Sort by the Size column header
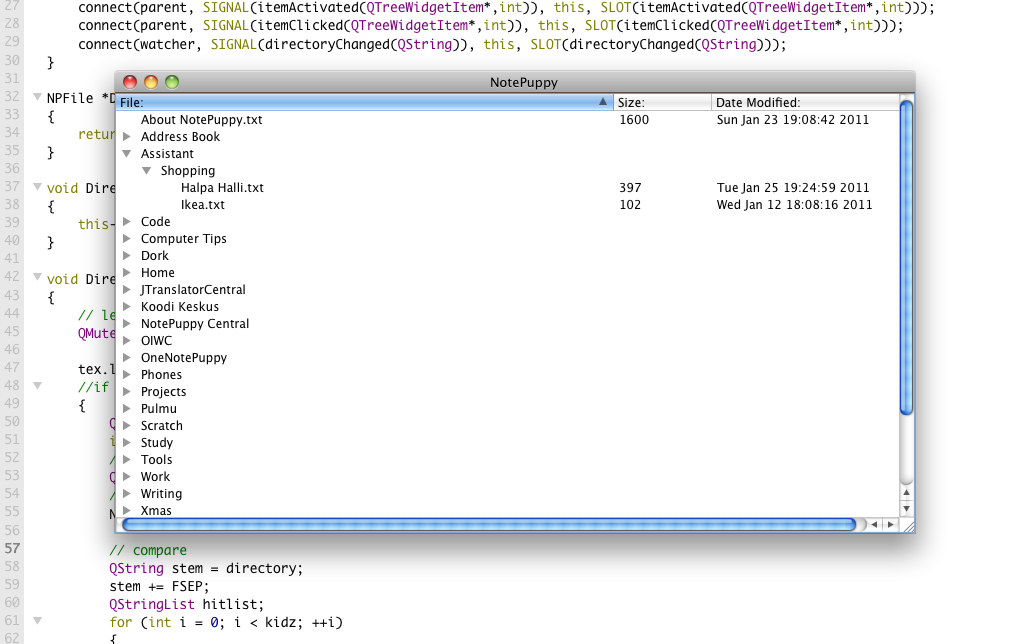The width and height of the screenshot is (1030, 644). [x=660, y=102]
